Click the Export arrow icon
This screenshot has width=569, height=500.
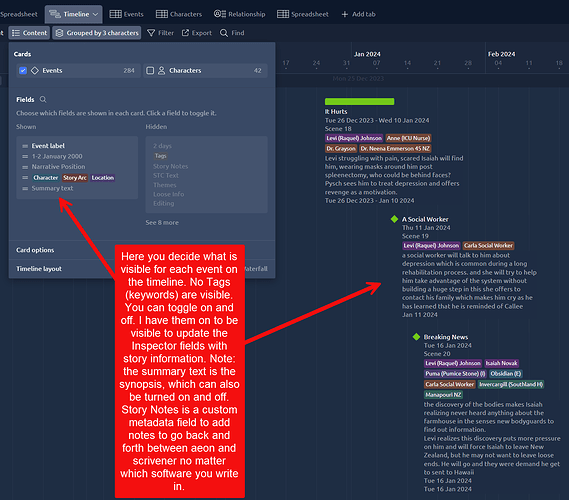[x=185, y=33]
